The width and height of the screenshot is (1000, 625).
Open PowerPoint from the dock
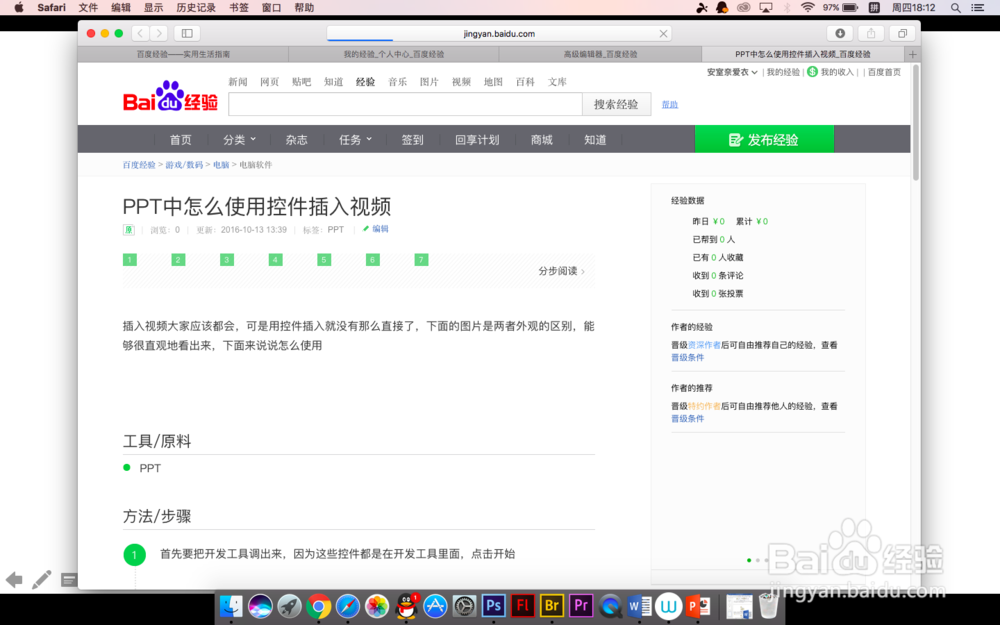point(698,606)
